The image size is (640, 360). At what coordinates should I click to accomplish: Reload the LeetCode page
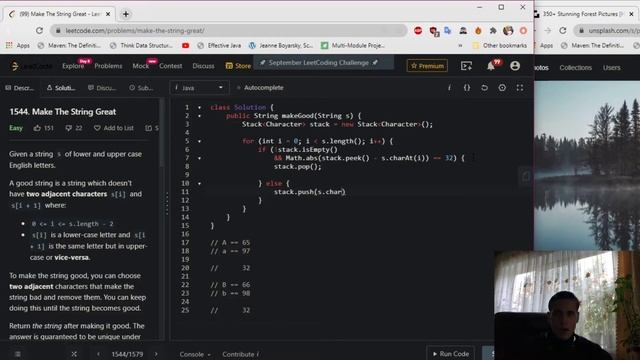[x=39, y=31]
